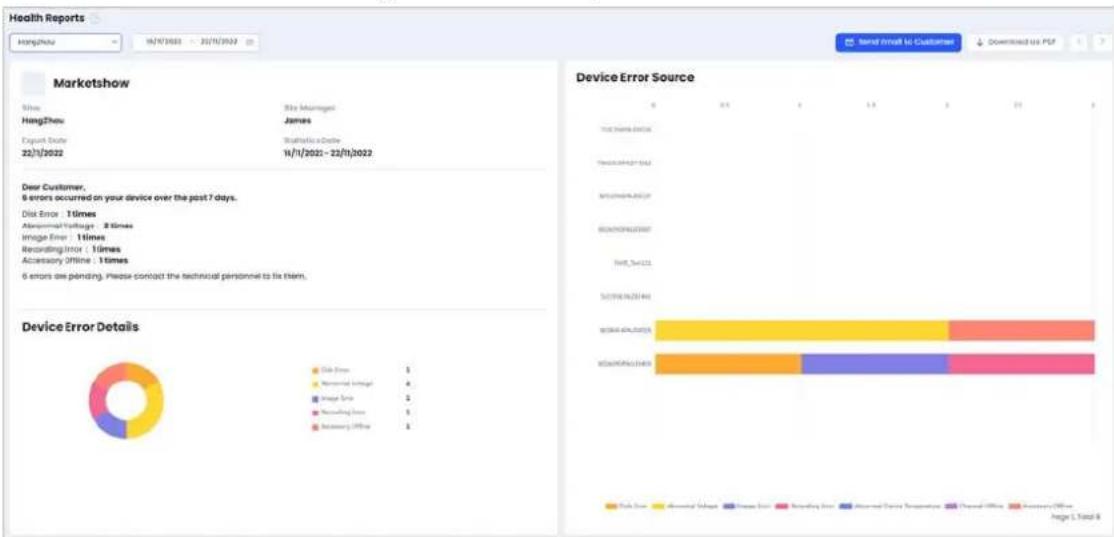Viewport: 1114px width, 537px height.
Task: Click the Send Email to Customer button
Action: tap(899, 42)
